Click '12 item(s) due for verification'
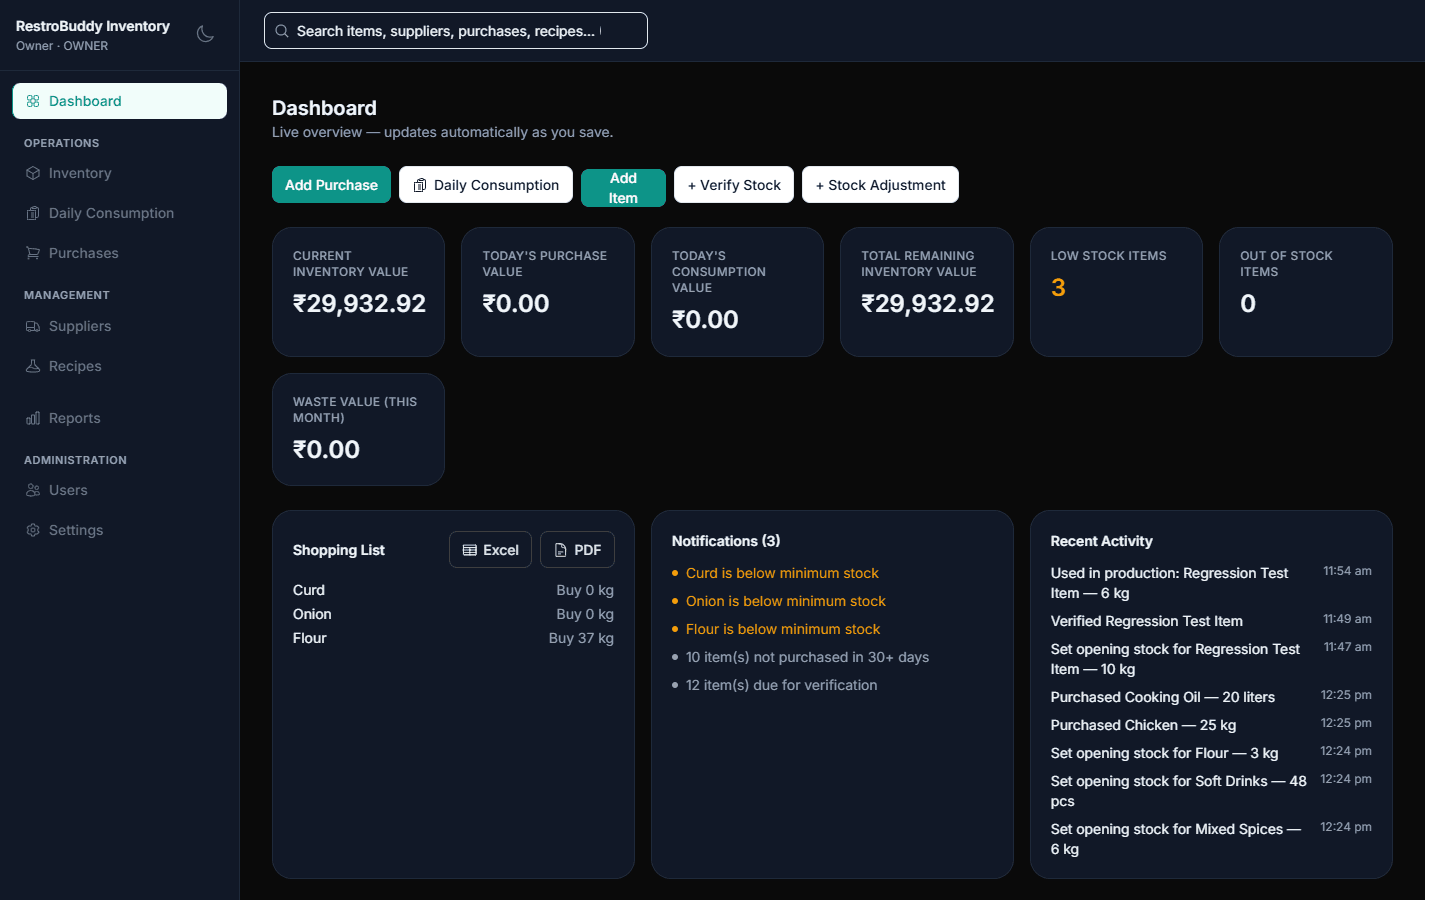Screen dimensions: 1440x900 tap(781, 685)
